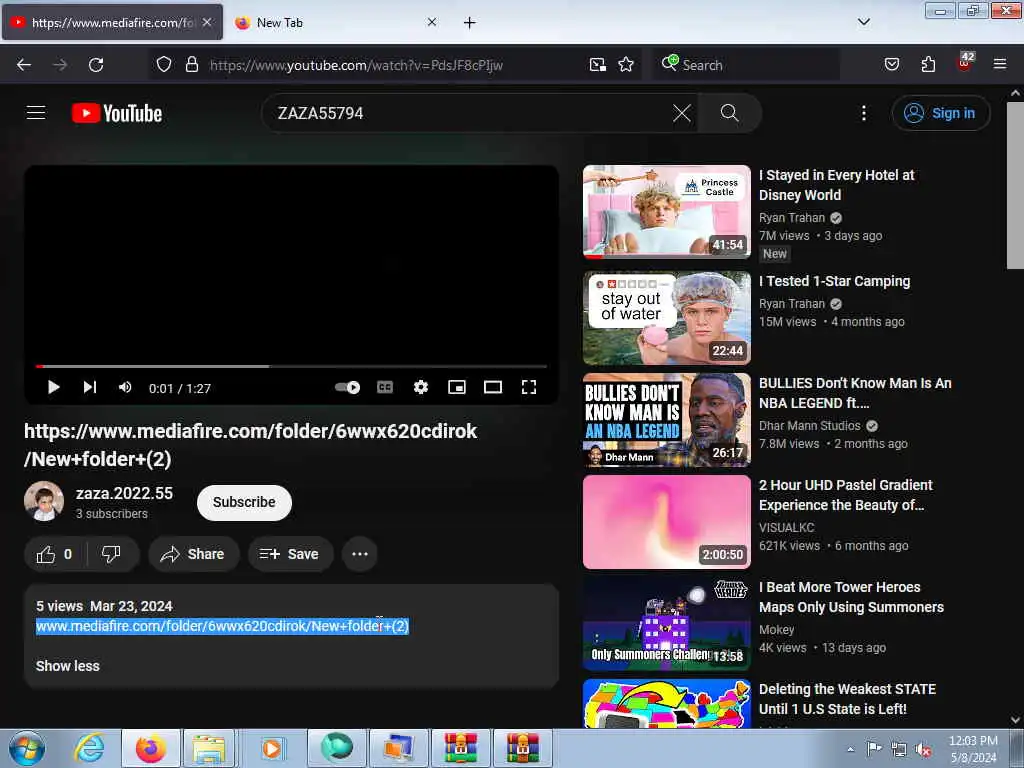Collapse the description with Show less
This screenshot has width=1024, height=768.
pos(68,666)
